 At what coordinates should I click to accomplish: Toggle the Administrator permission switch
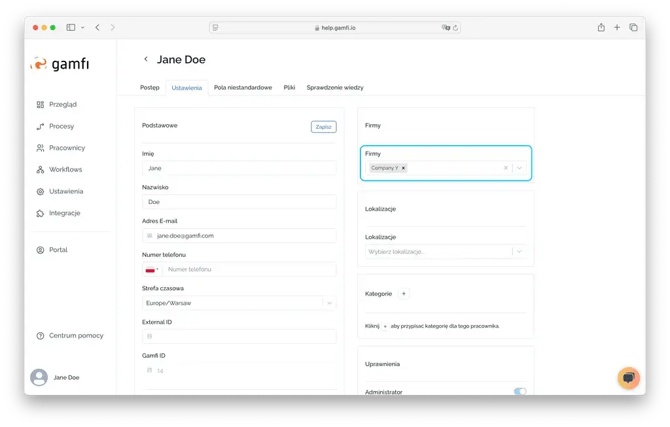(x=519, y=392)
